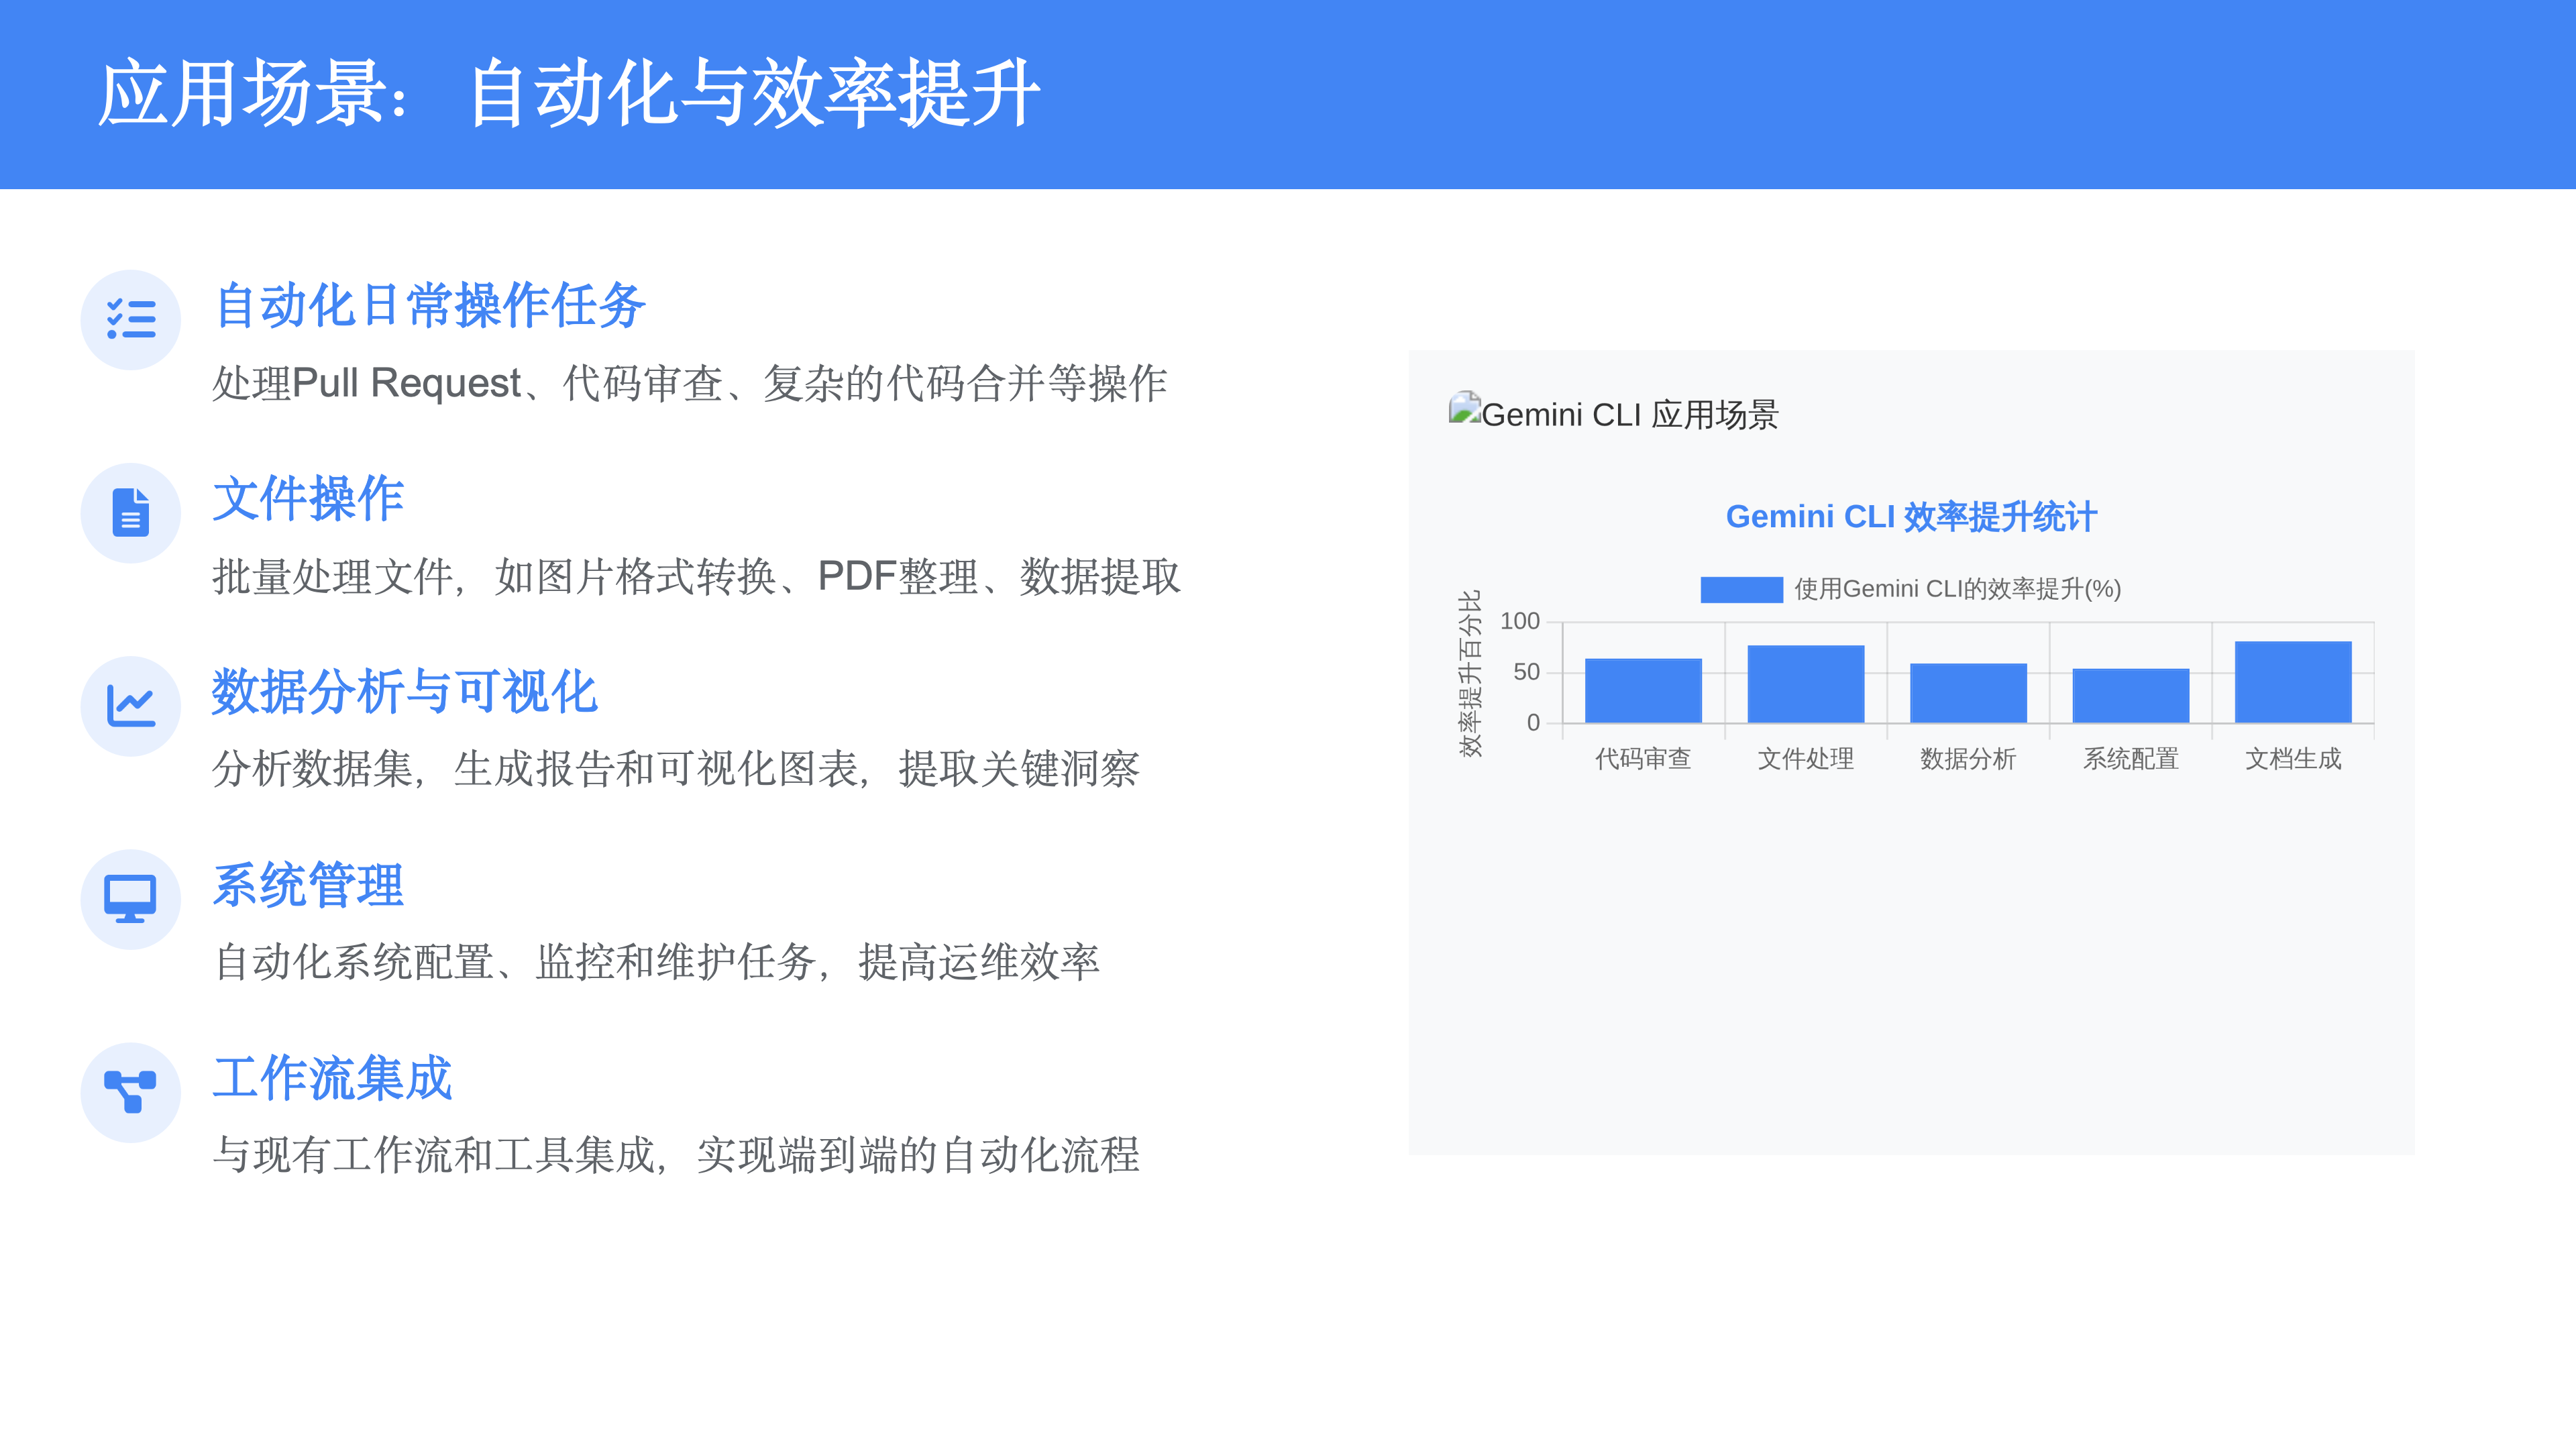Select the heading 系统管理

[x=308, y=885]
